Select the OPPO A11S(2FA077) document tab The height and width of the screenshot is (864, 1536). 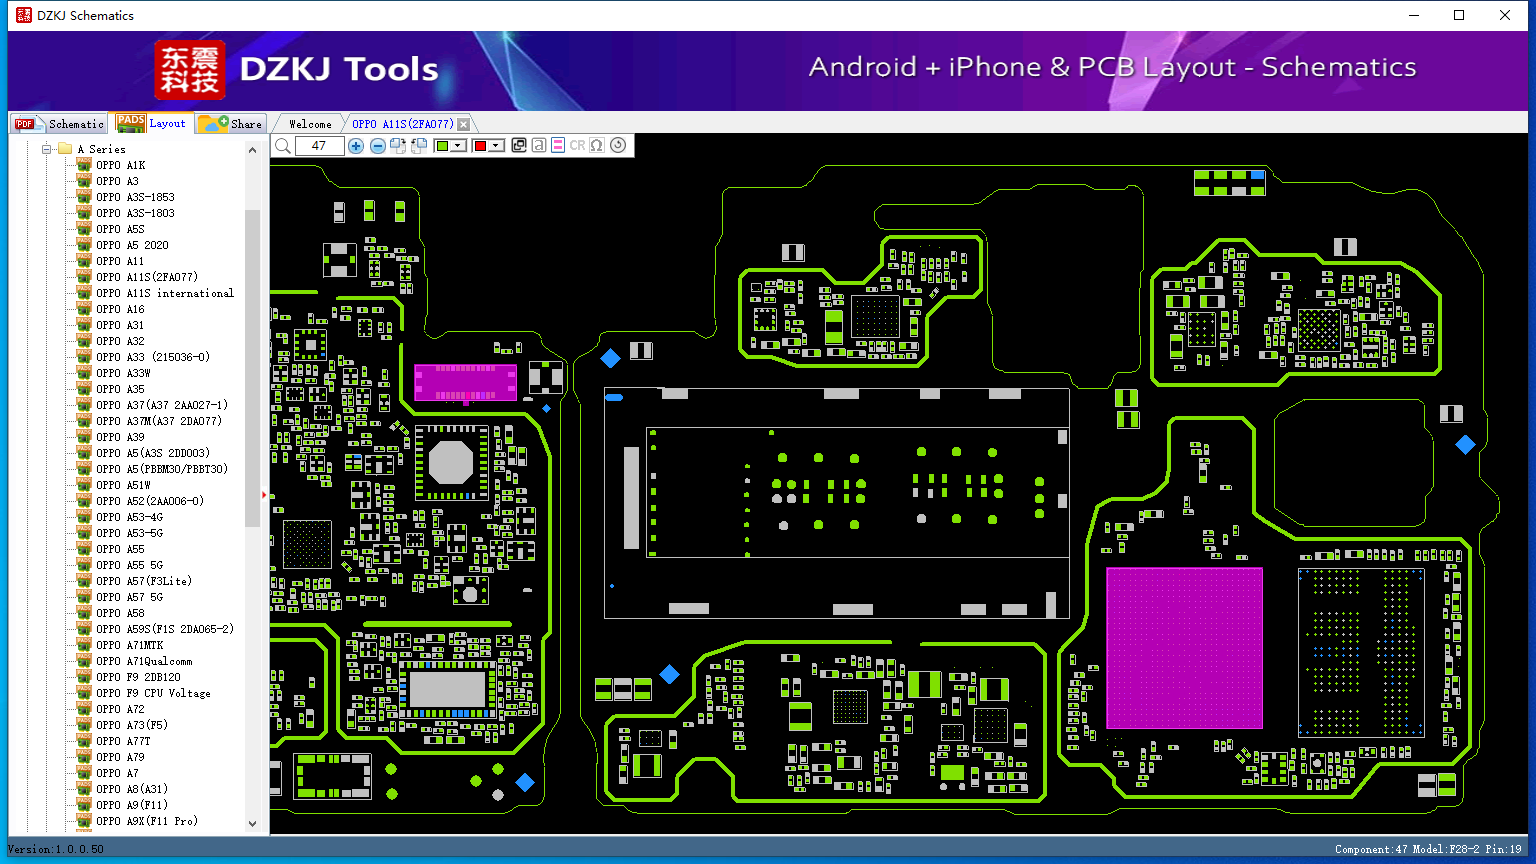[x=402, y=124]
